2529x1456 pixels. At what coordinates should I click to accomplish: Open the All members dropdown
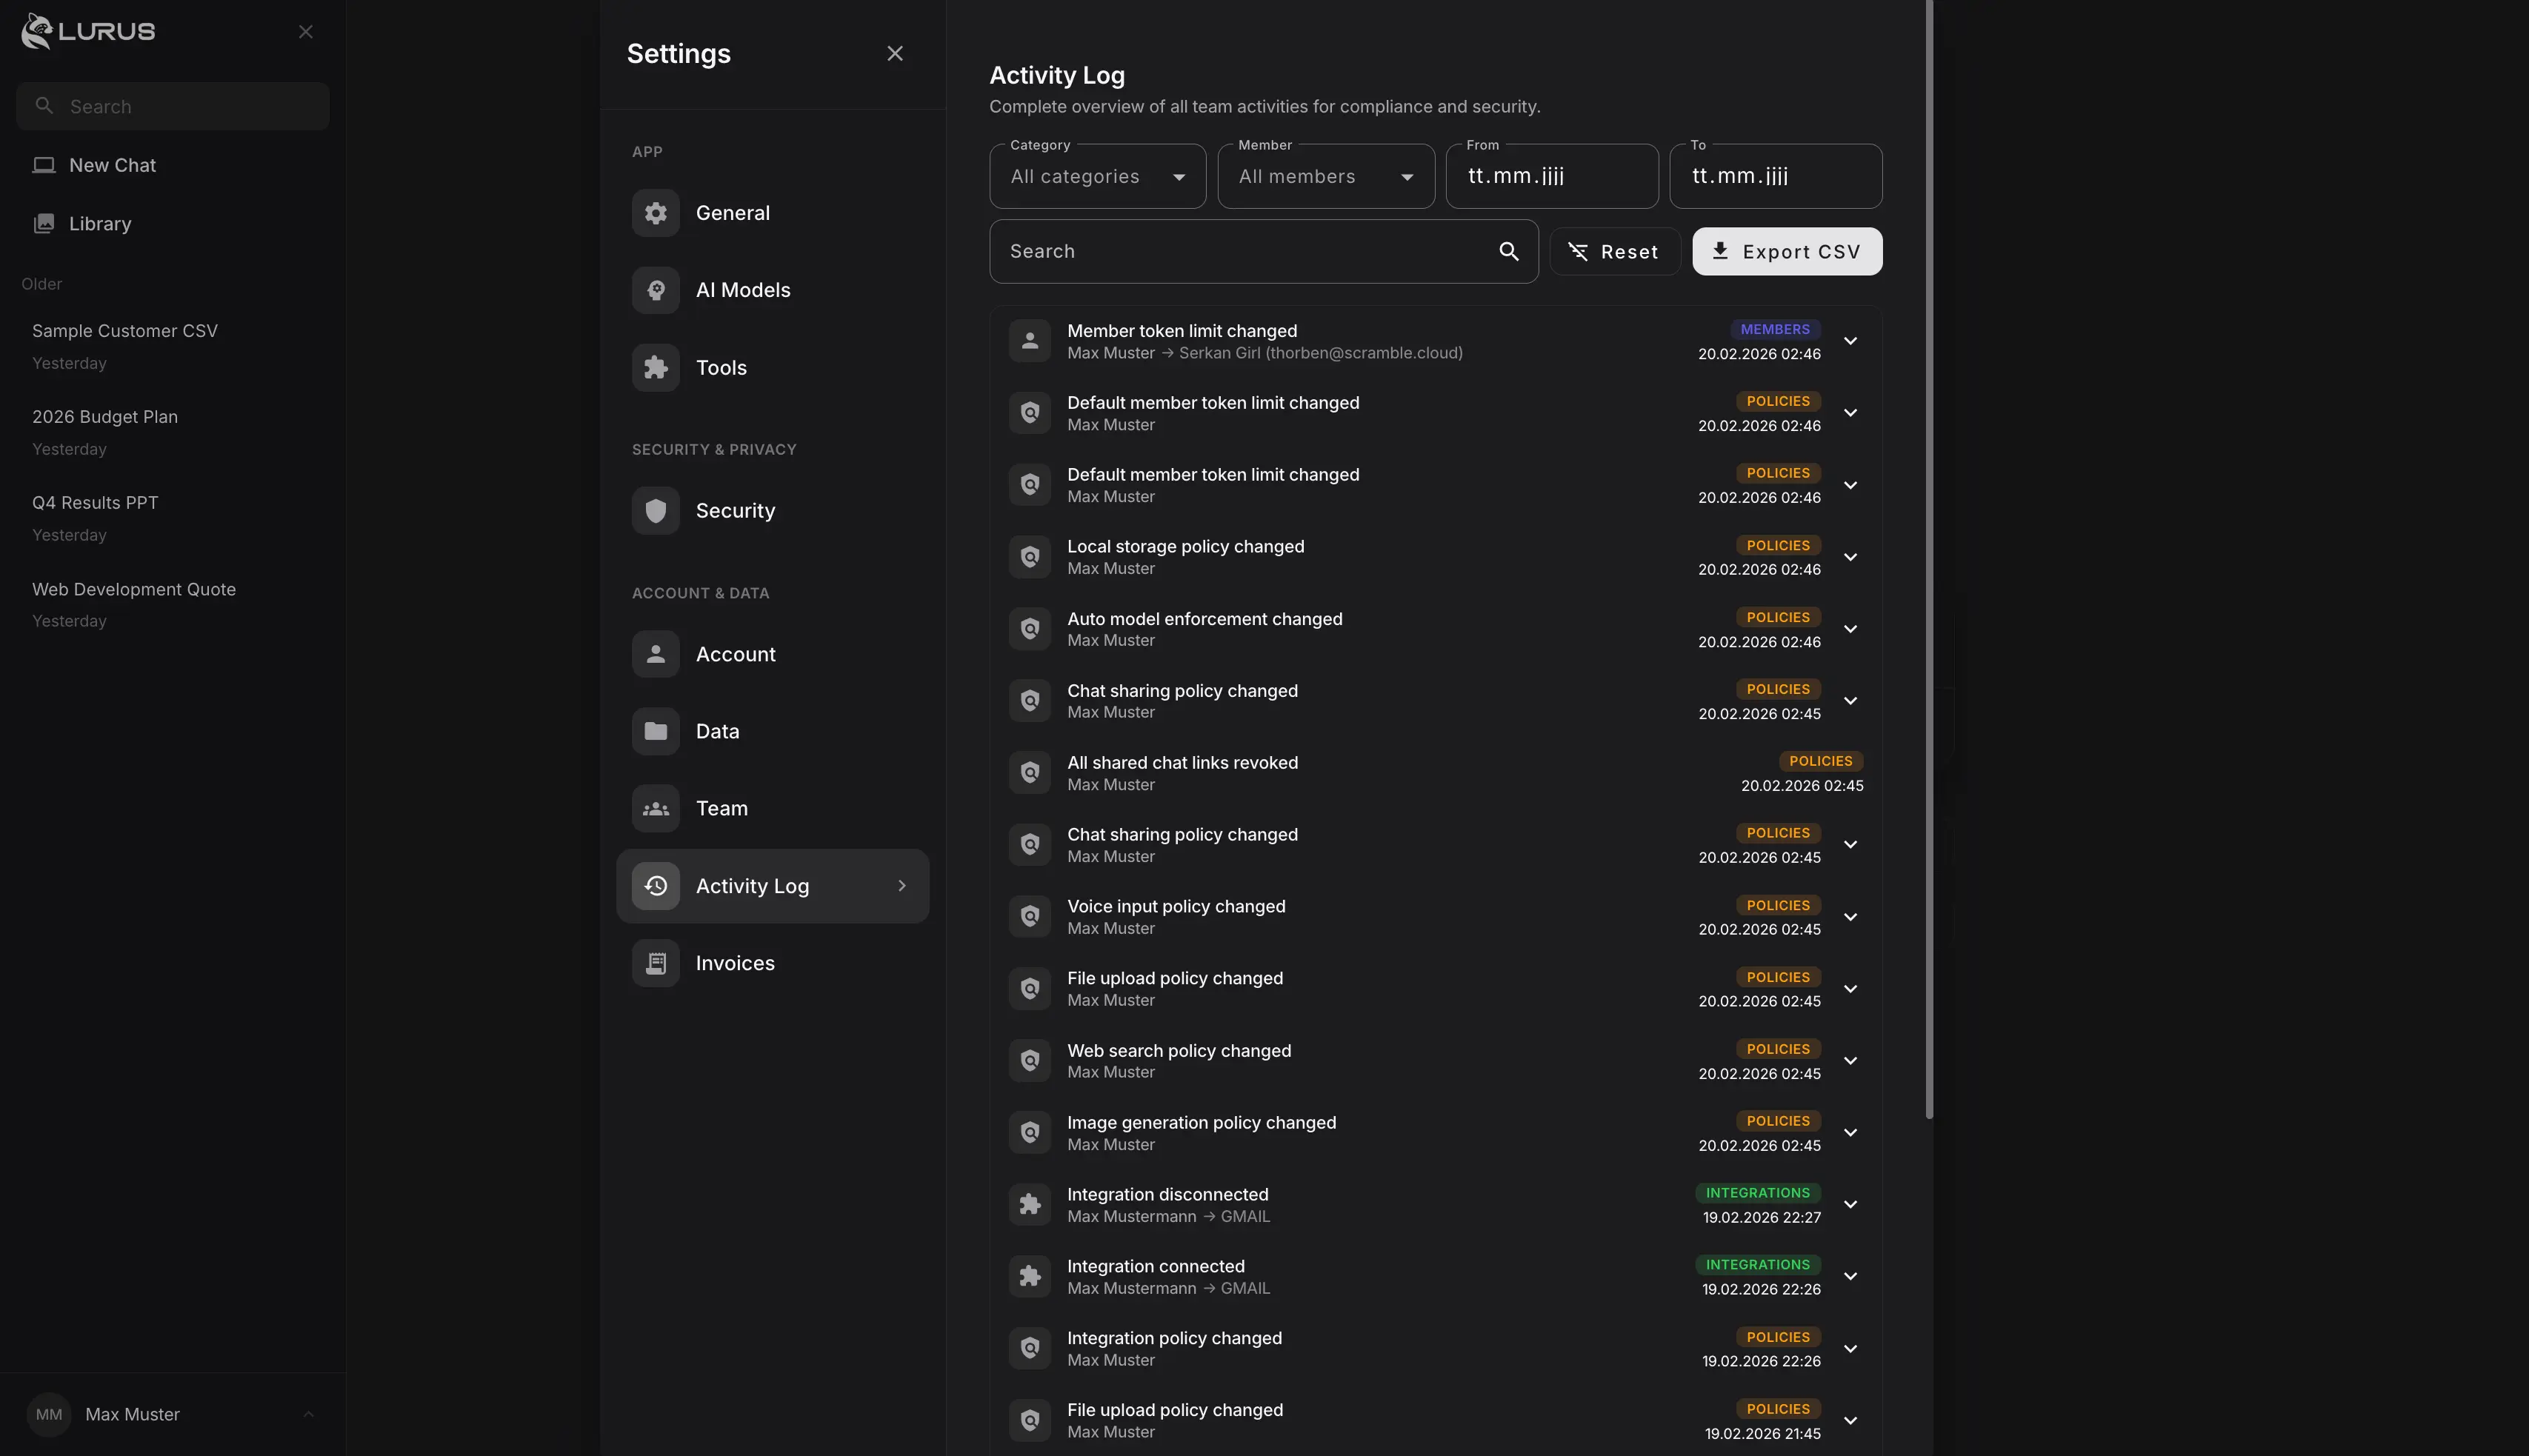1325,176
